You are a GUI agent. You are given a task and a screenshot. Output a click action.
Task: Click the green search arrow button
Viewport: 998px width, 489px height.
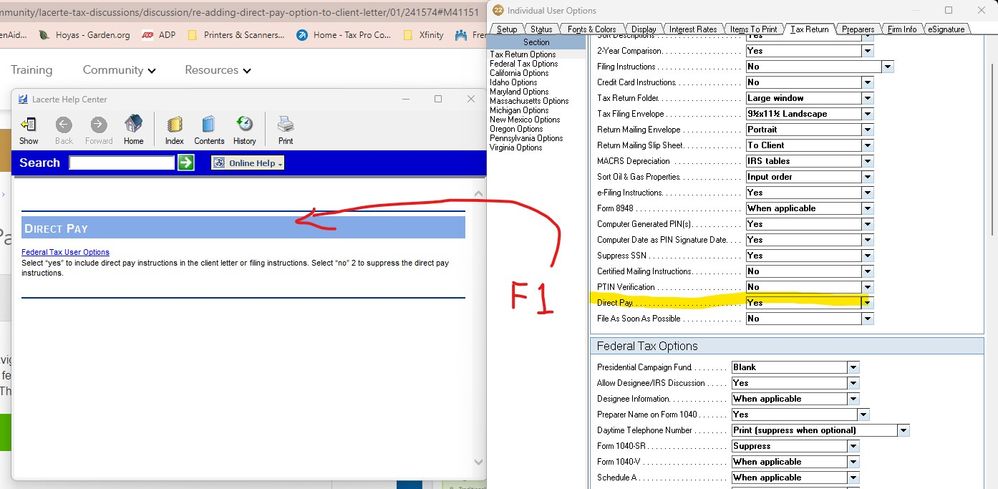coord(186,163)
